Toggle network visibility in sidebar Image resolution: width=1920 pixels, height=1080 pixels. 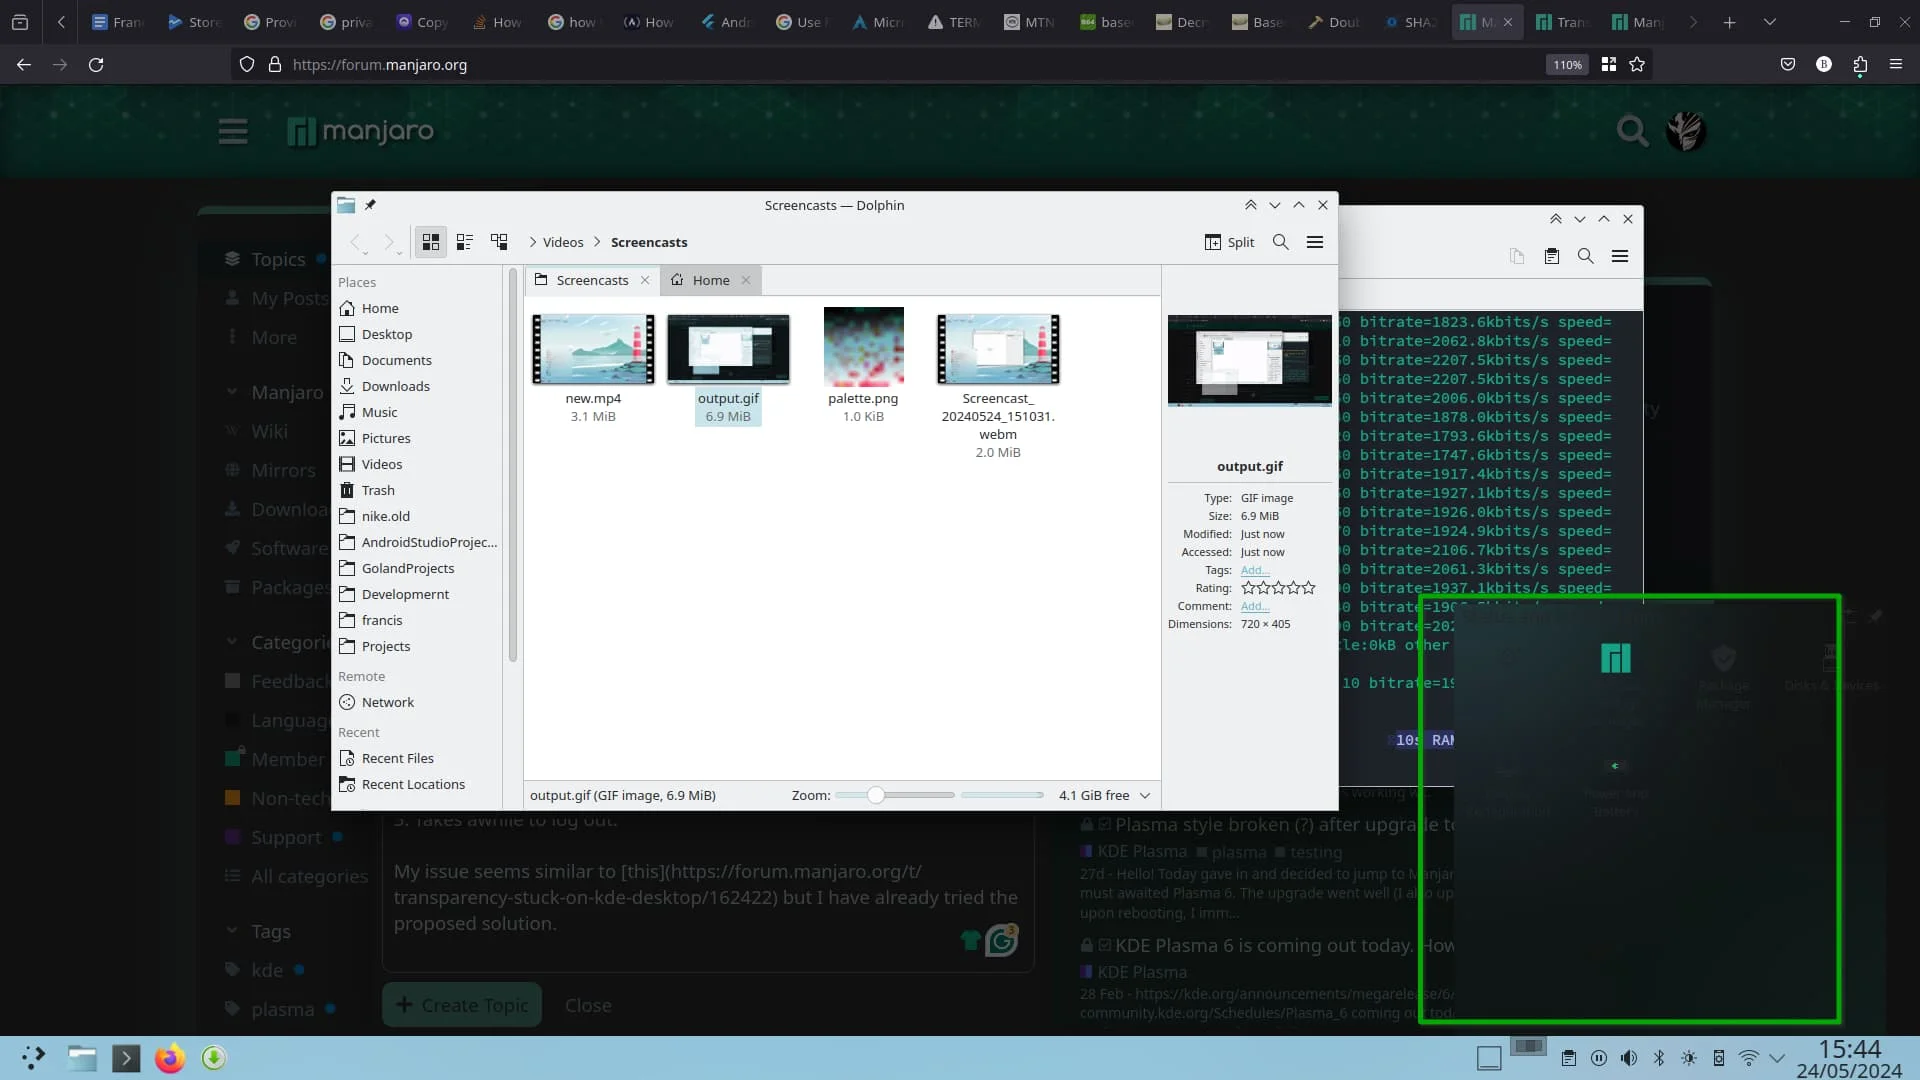386,702
